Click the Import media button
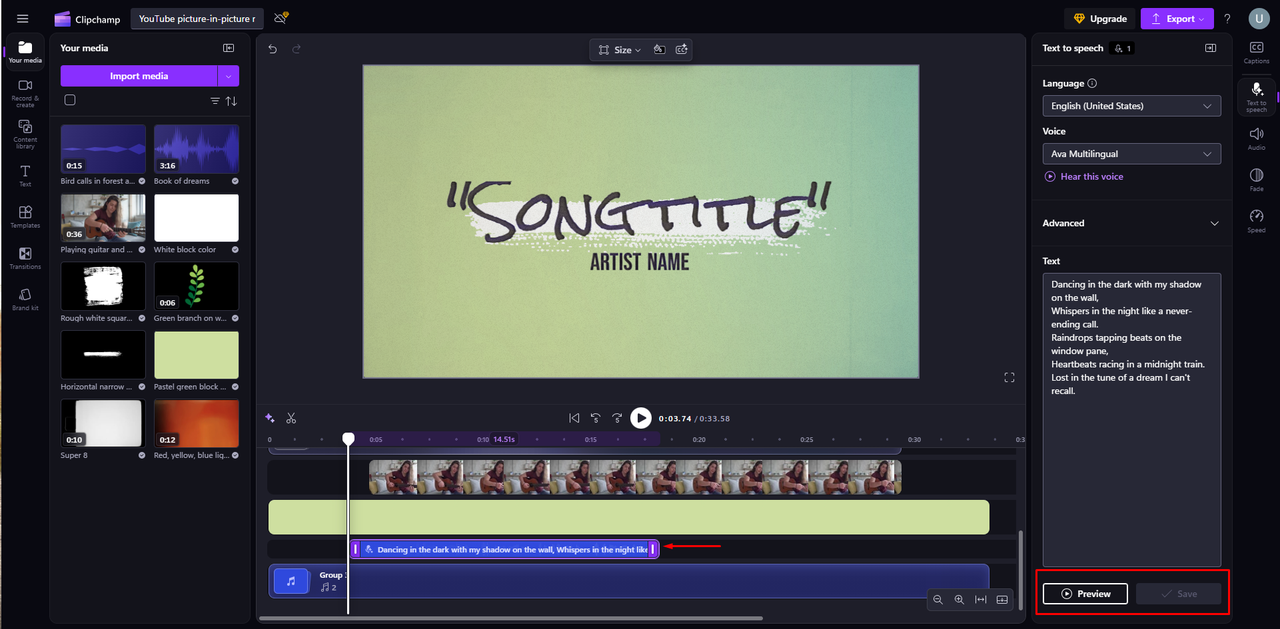 tap(139, 76)
